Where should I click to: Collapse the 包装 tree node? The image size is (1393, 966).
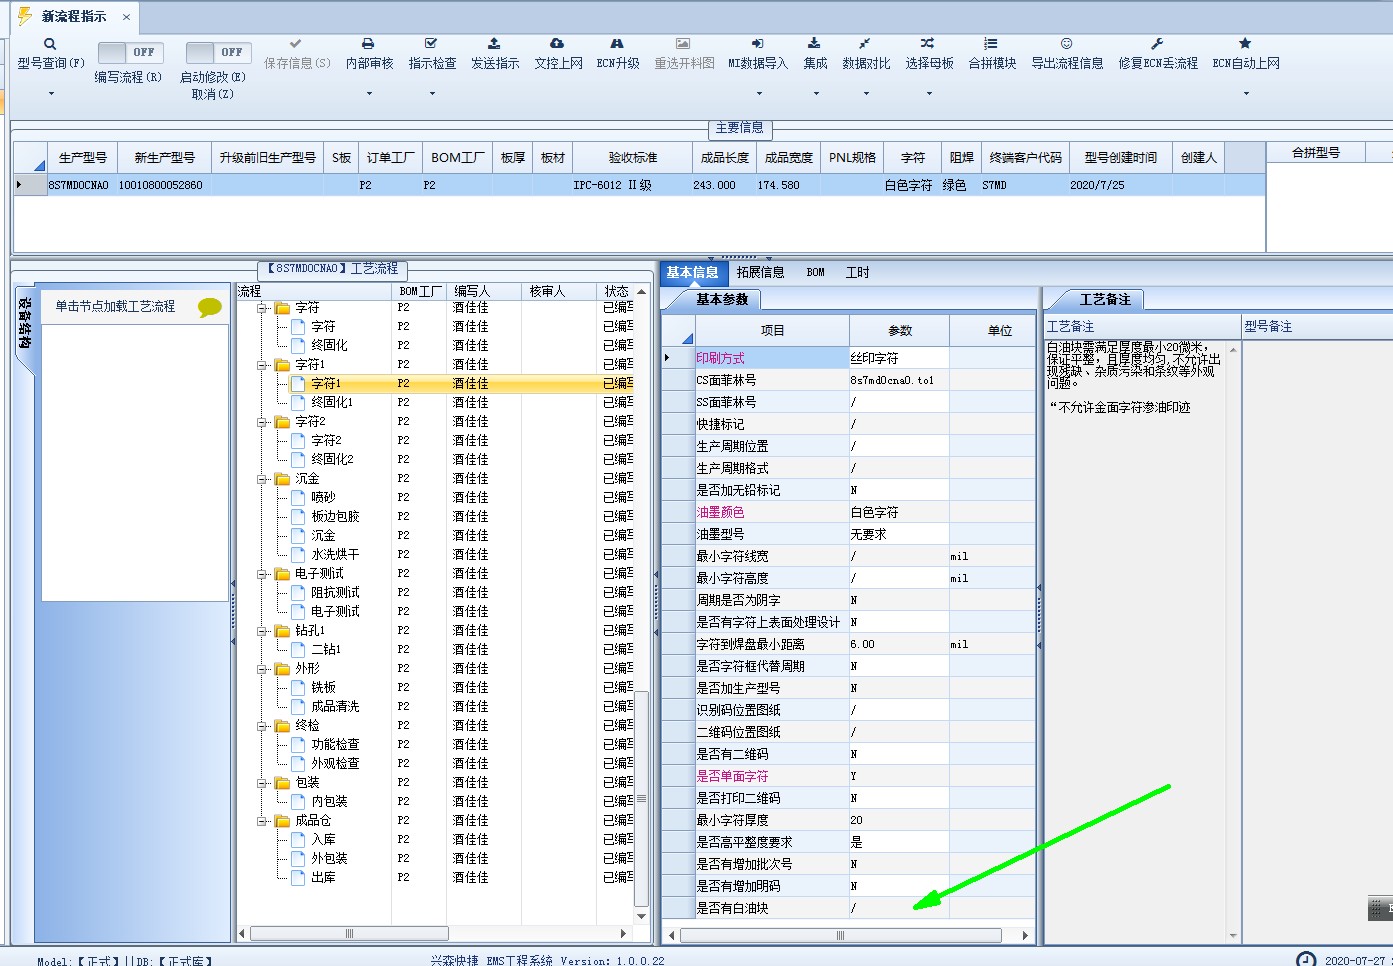point(262,783)
